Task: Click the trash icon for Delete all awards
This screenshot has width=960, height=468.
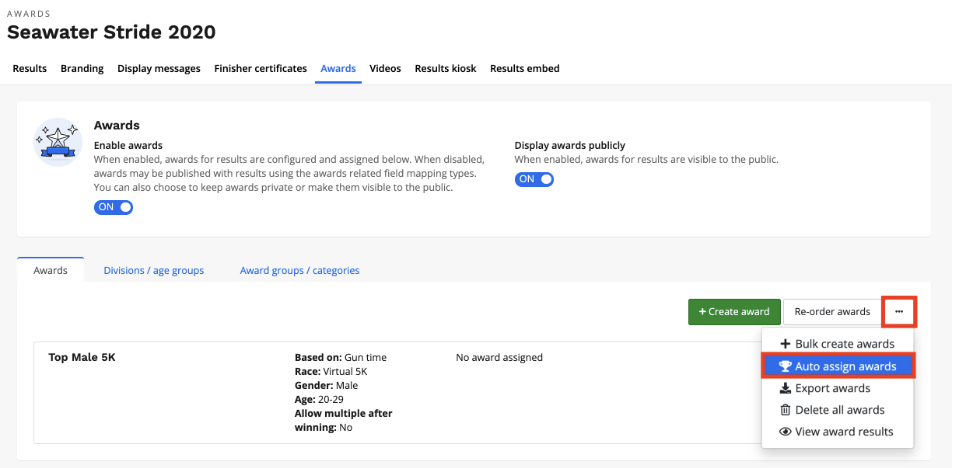Action: [785, 410]
